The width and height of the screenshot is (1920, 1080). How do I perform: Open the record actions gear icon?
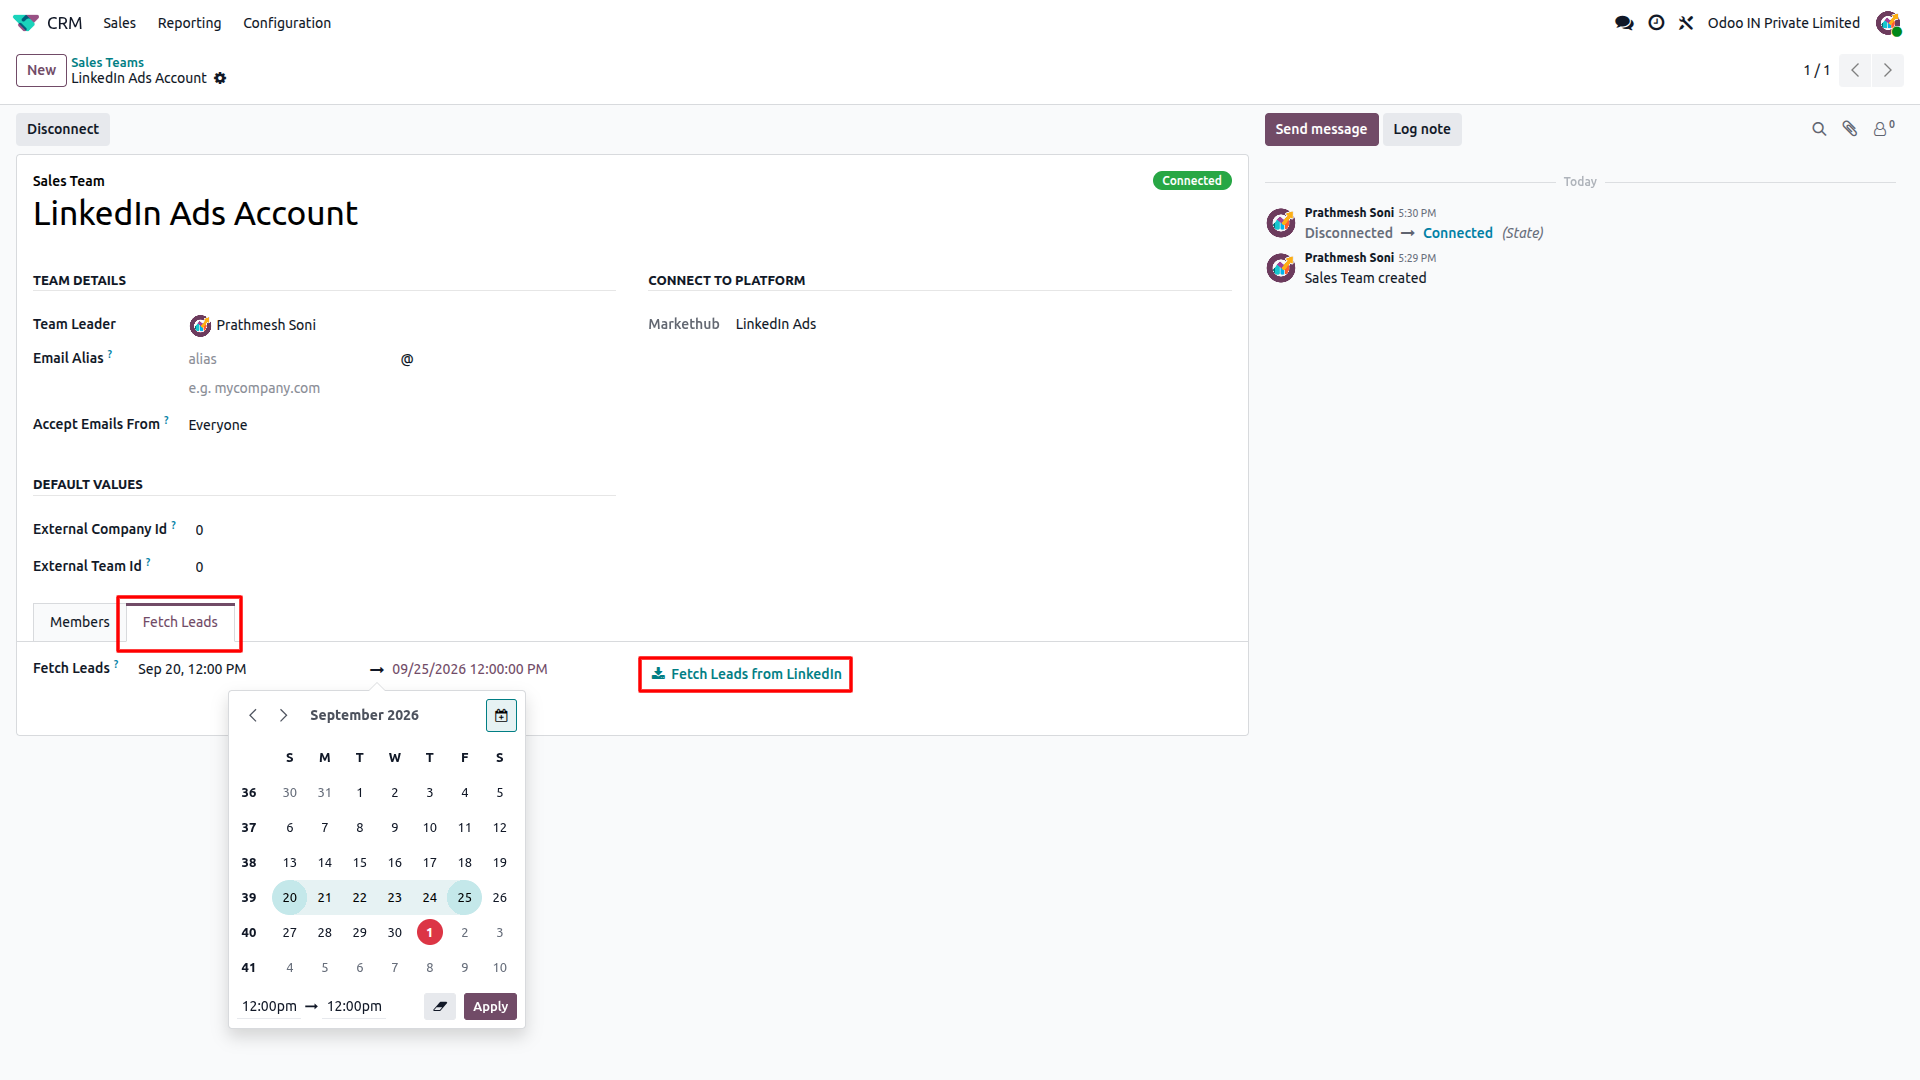pyautogui.click(x=220, y=78)
